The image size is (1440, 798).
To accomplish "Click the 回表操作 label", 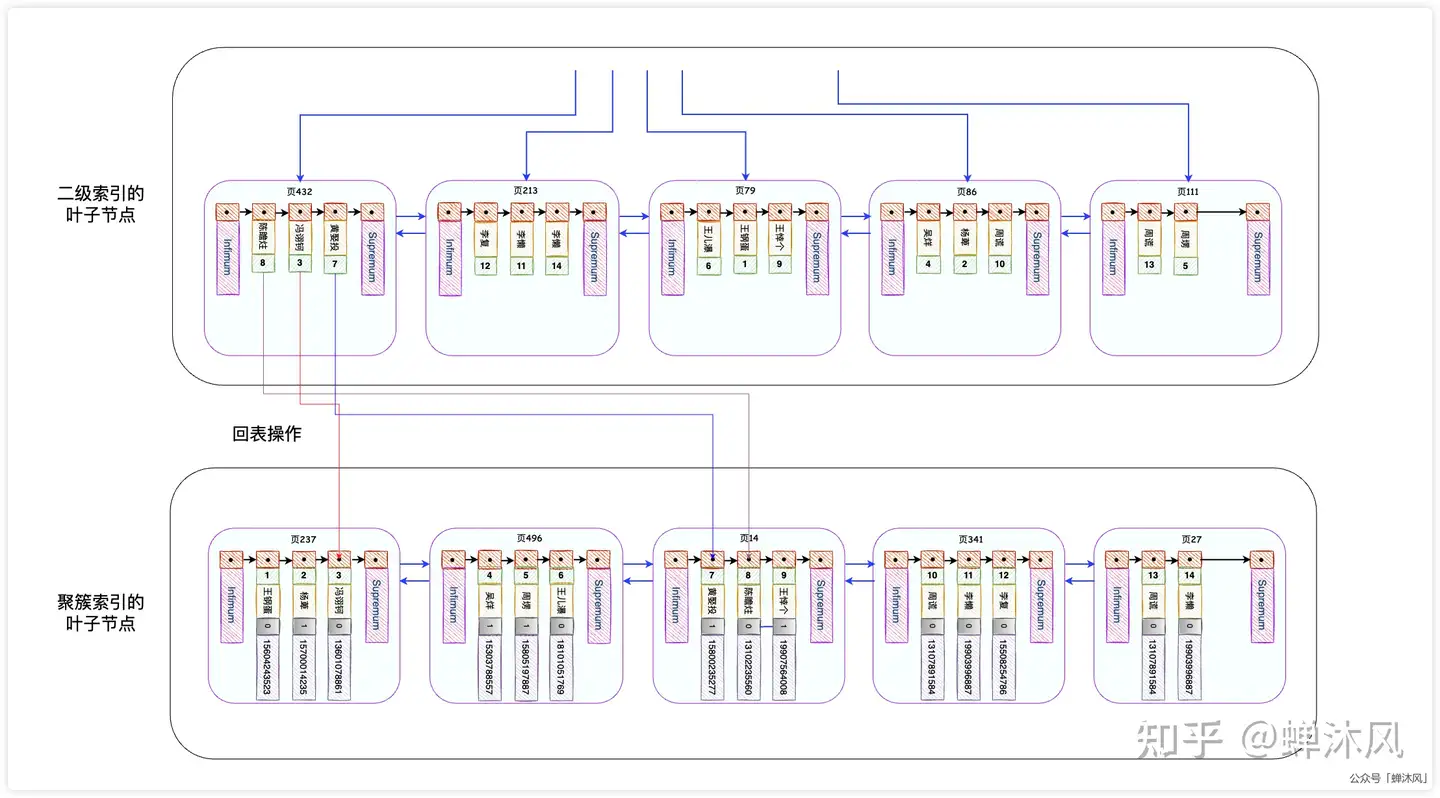I will [x=267, y=434].
